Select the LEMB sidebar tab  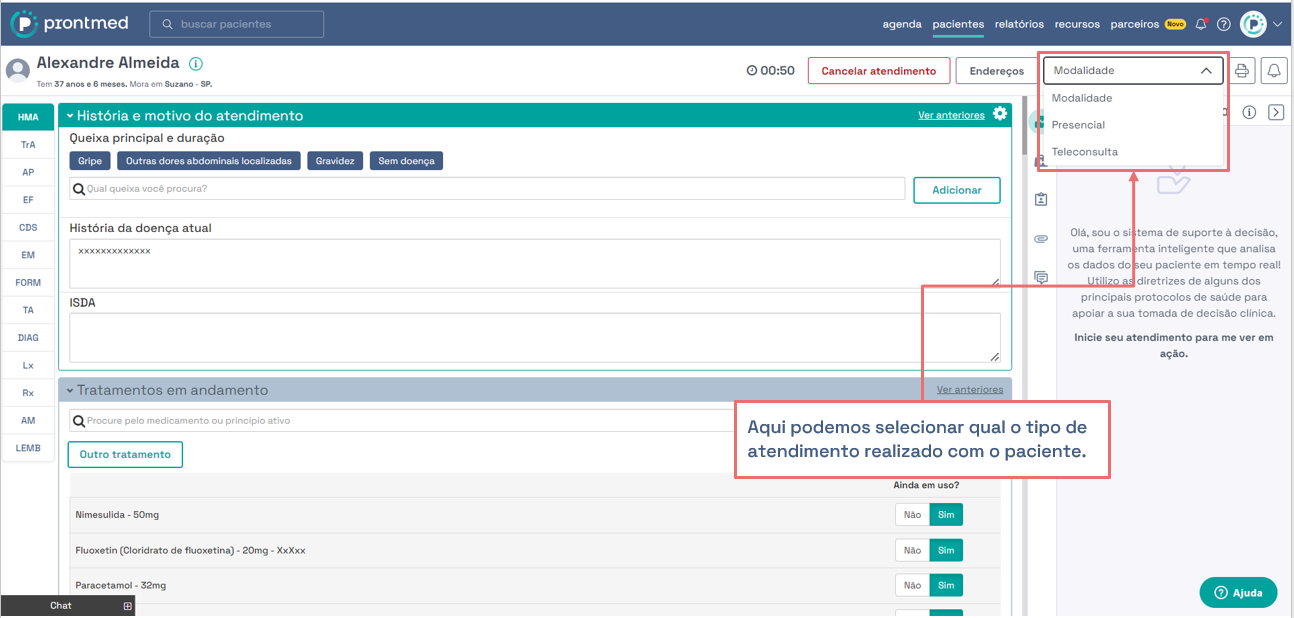coord(28,448)
